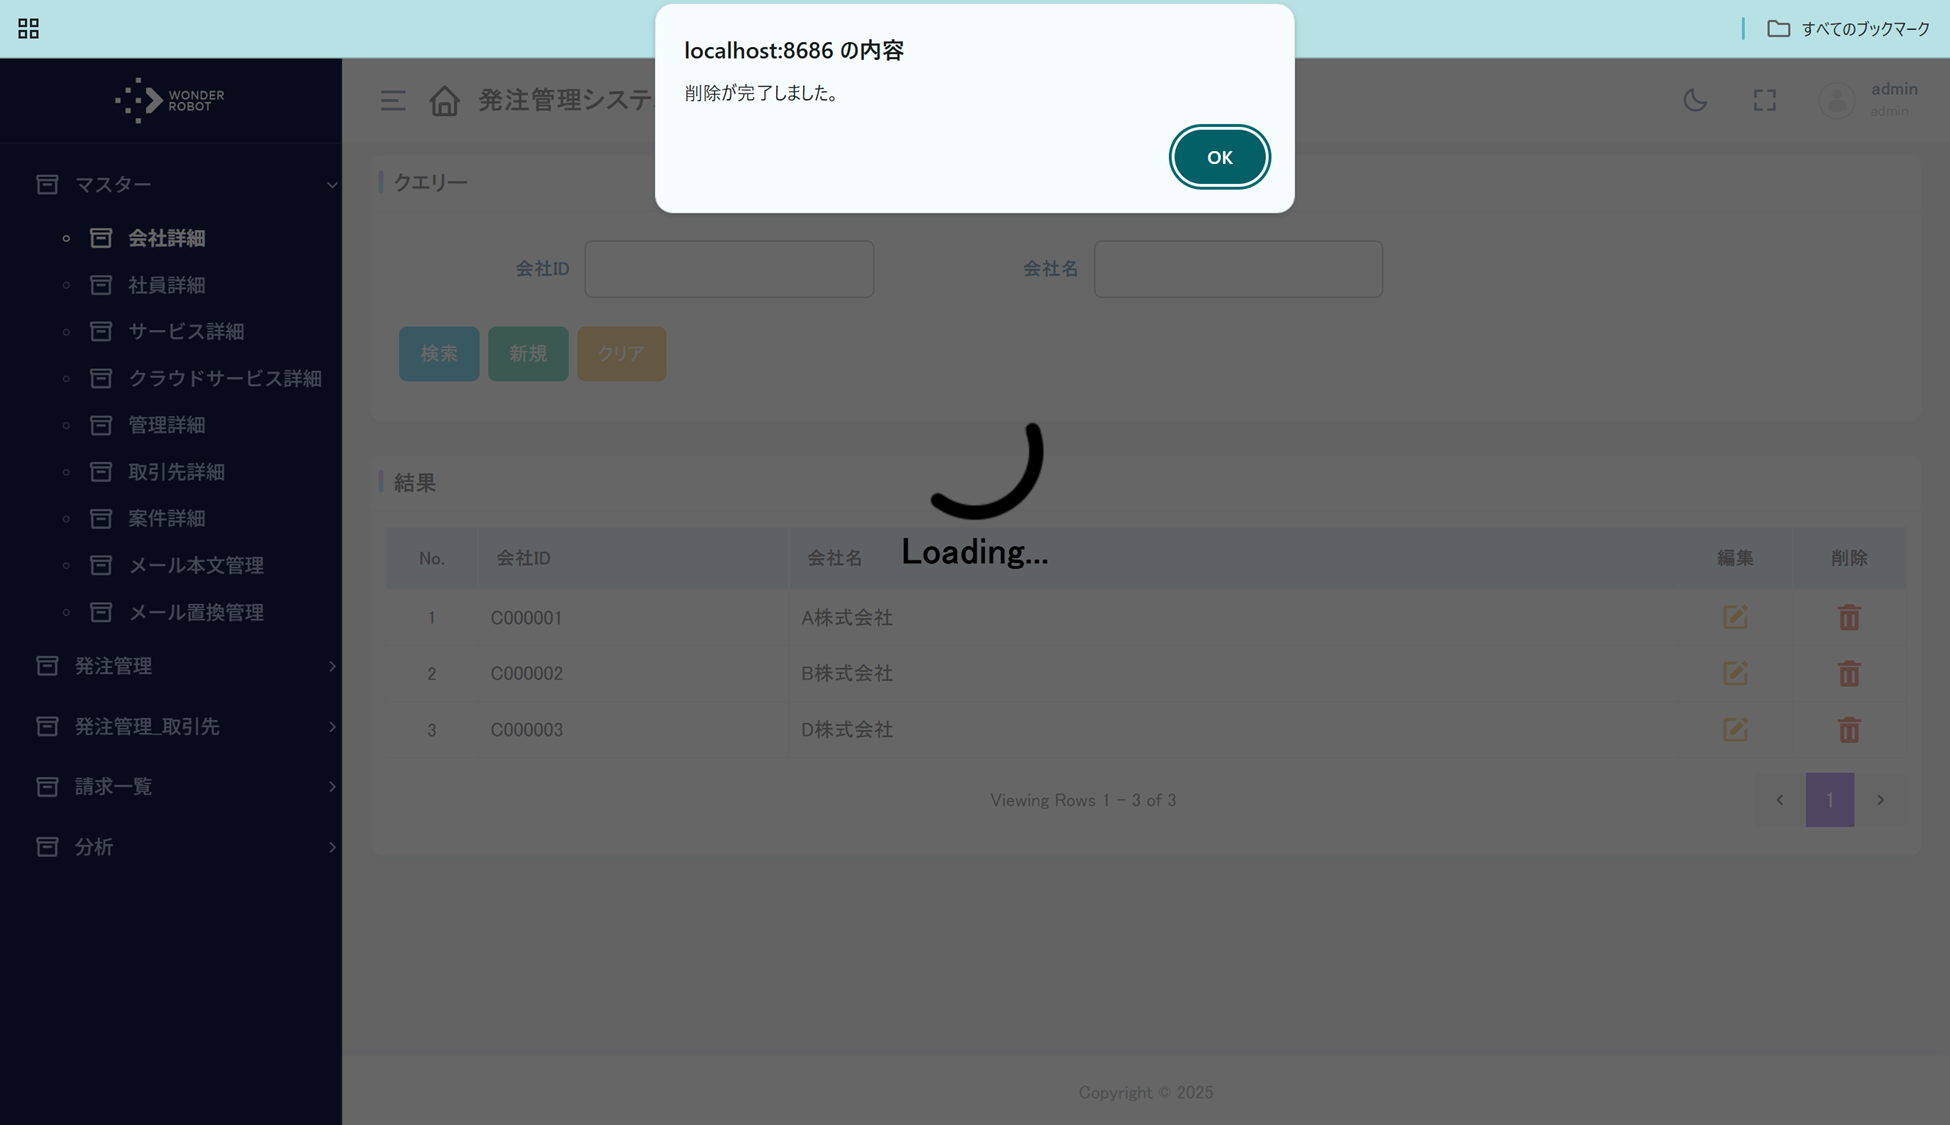Click the 会社ID input field
Viewport: 1950px width, 1125px height.
coord(729,268)
